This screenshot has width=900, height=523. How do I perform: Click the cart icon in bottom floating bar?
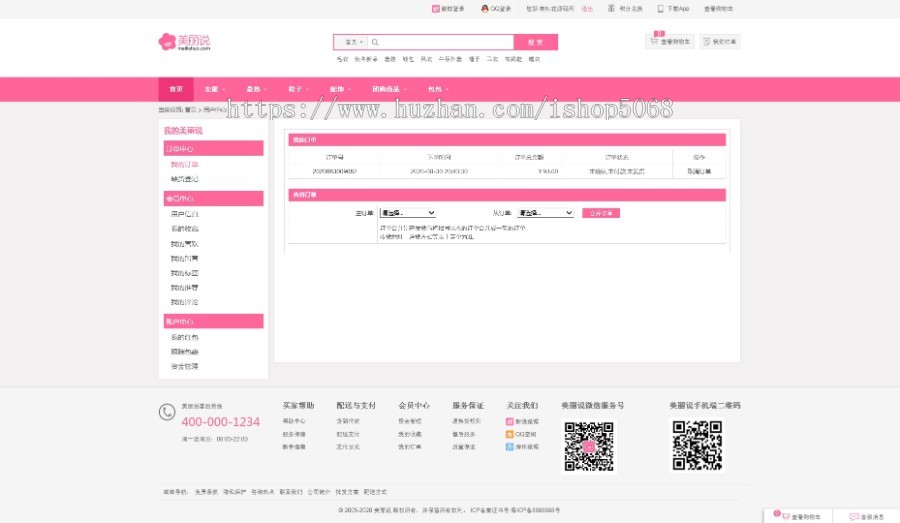pos(786,517)
